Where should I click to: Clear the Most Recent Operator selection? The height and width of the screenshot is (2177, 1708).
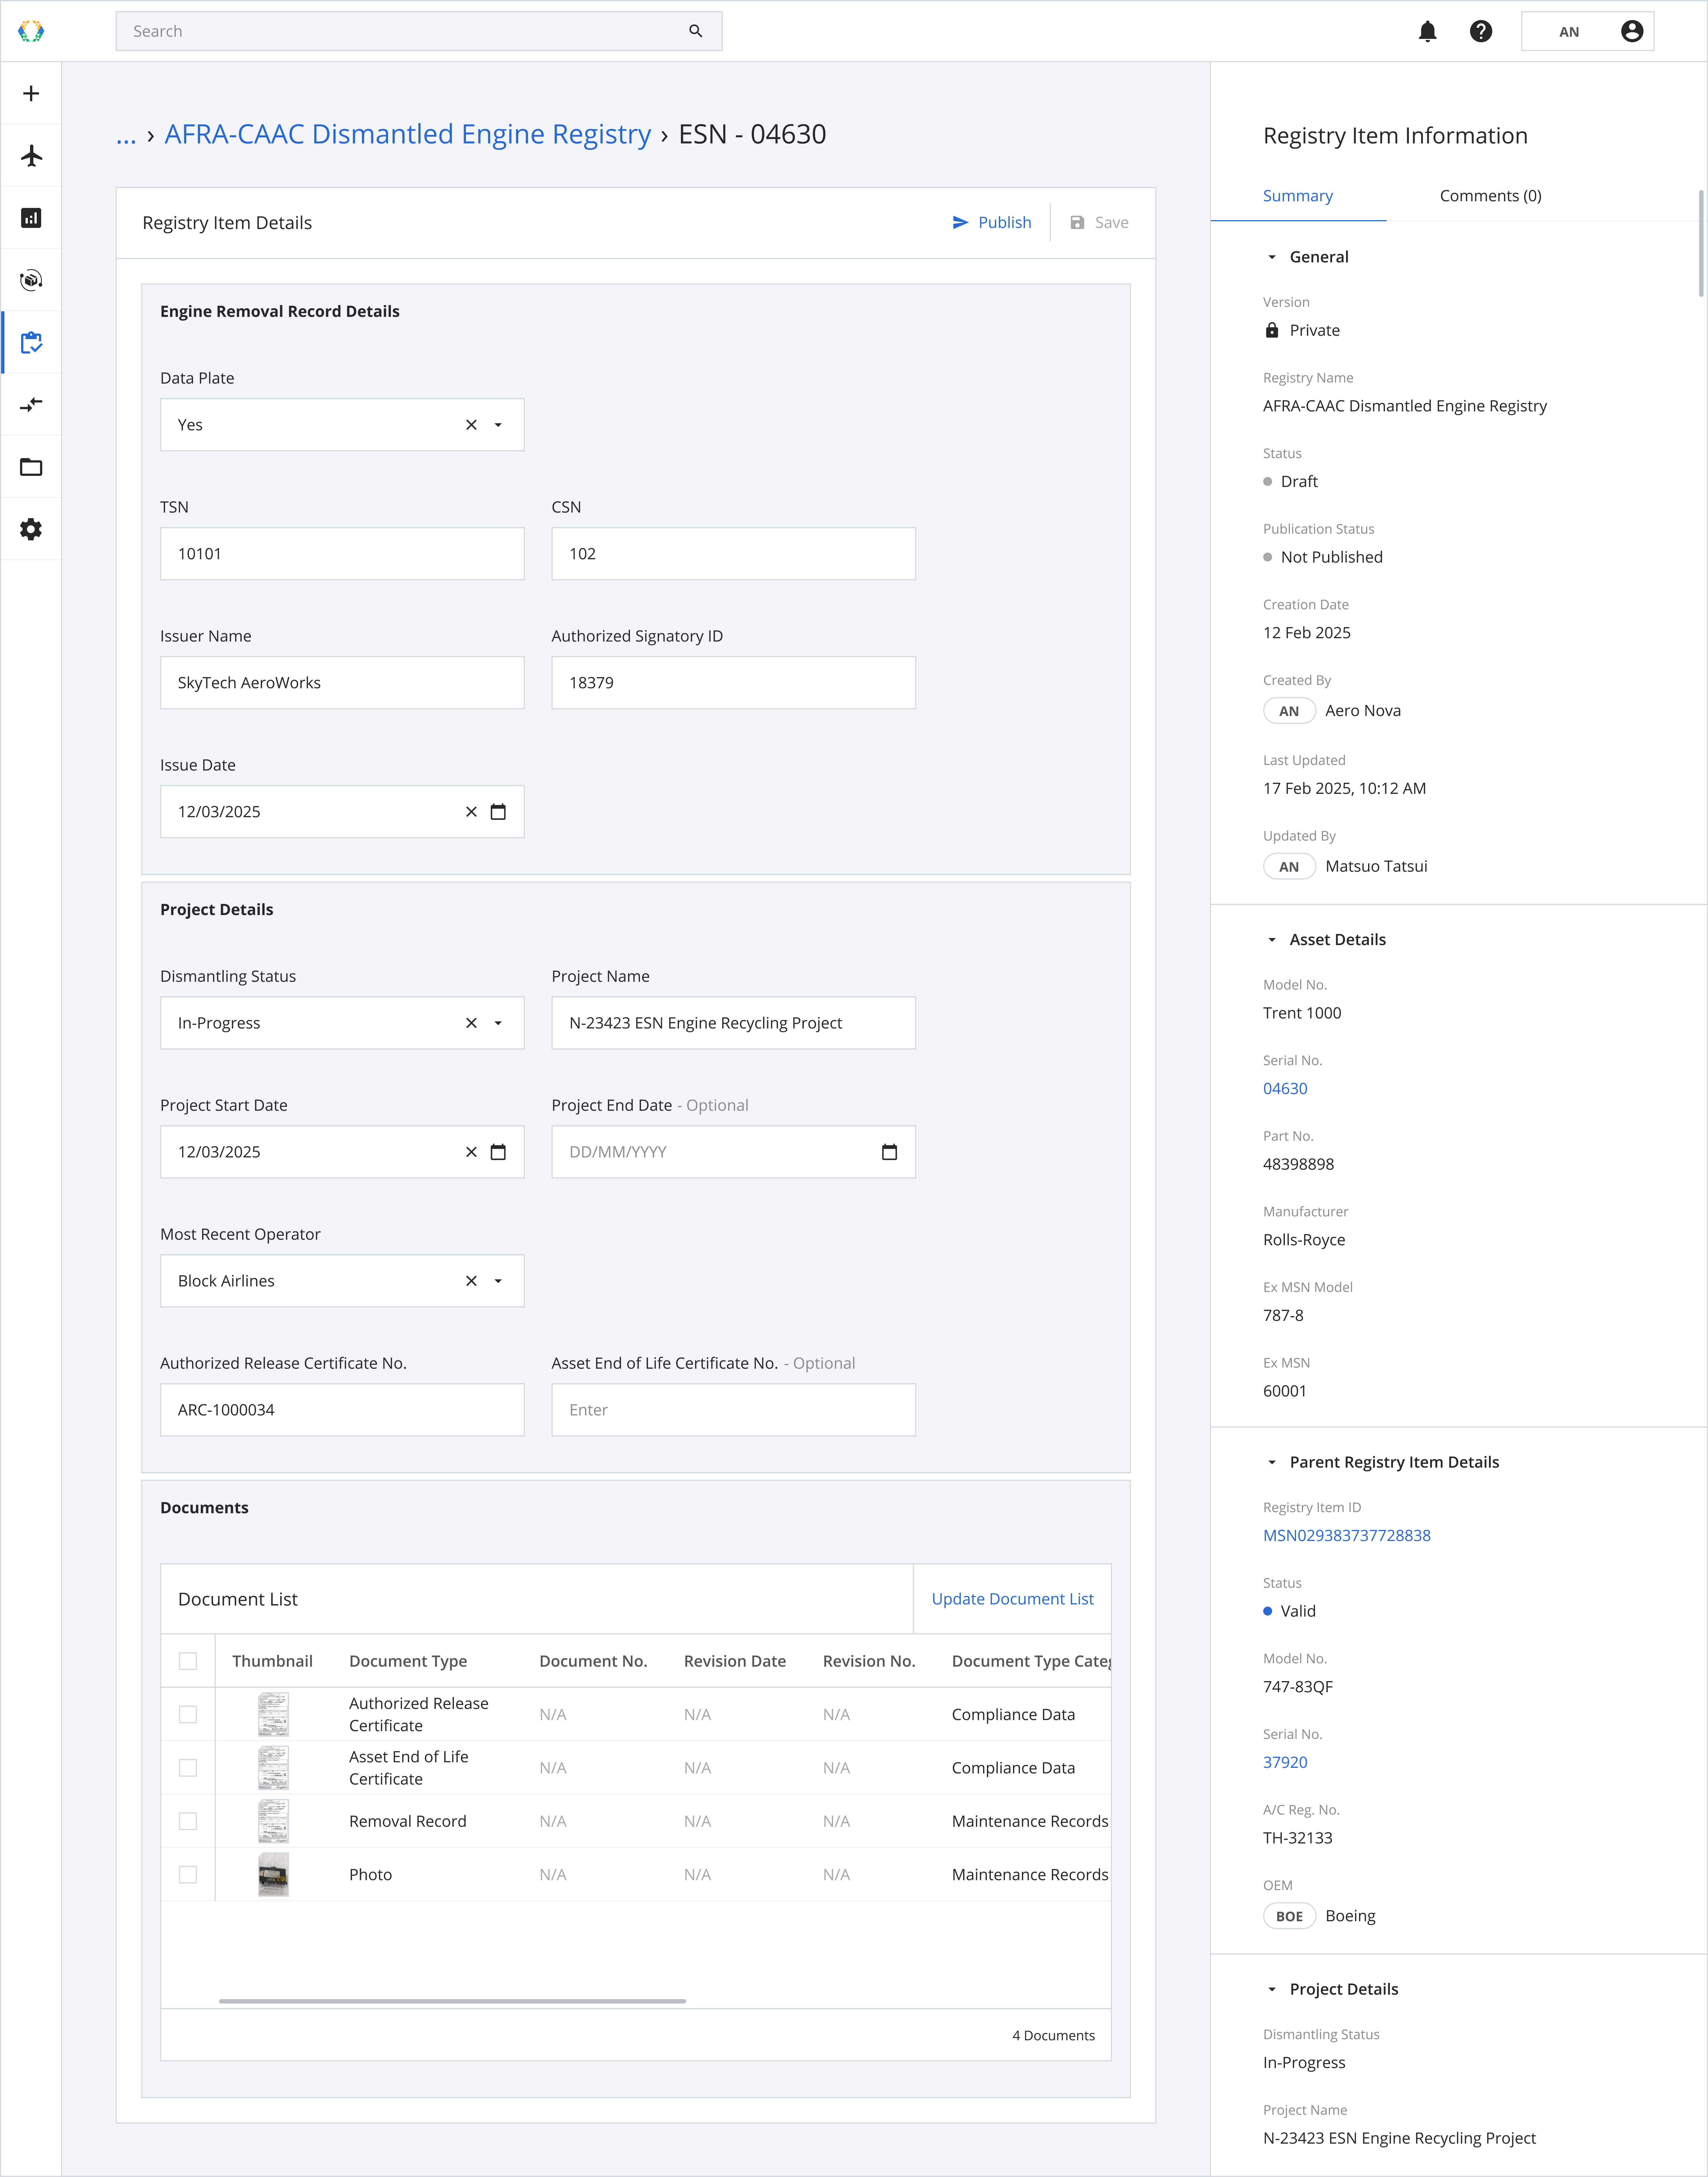tap(471, 1281)
